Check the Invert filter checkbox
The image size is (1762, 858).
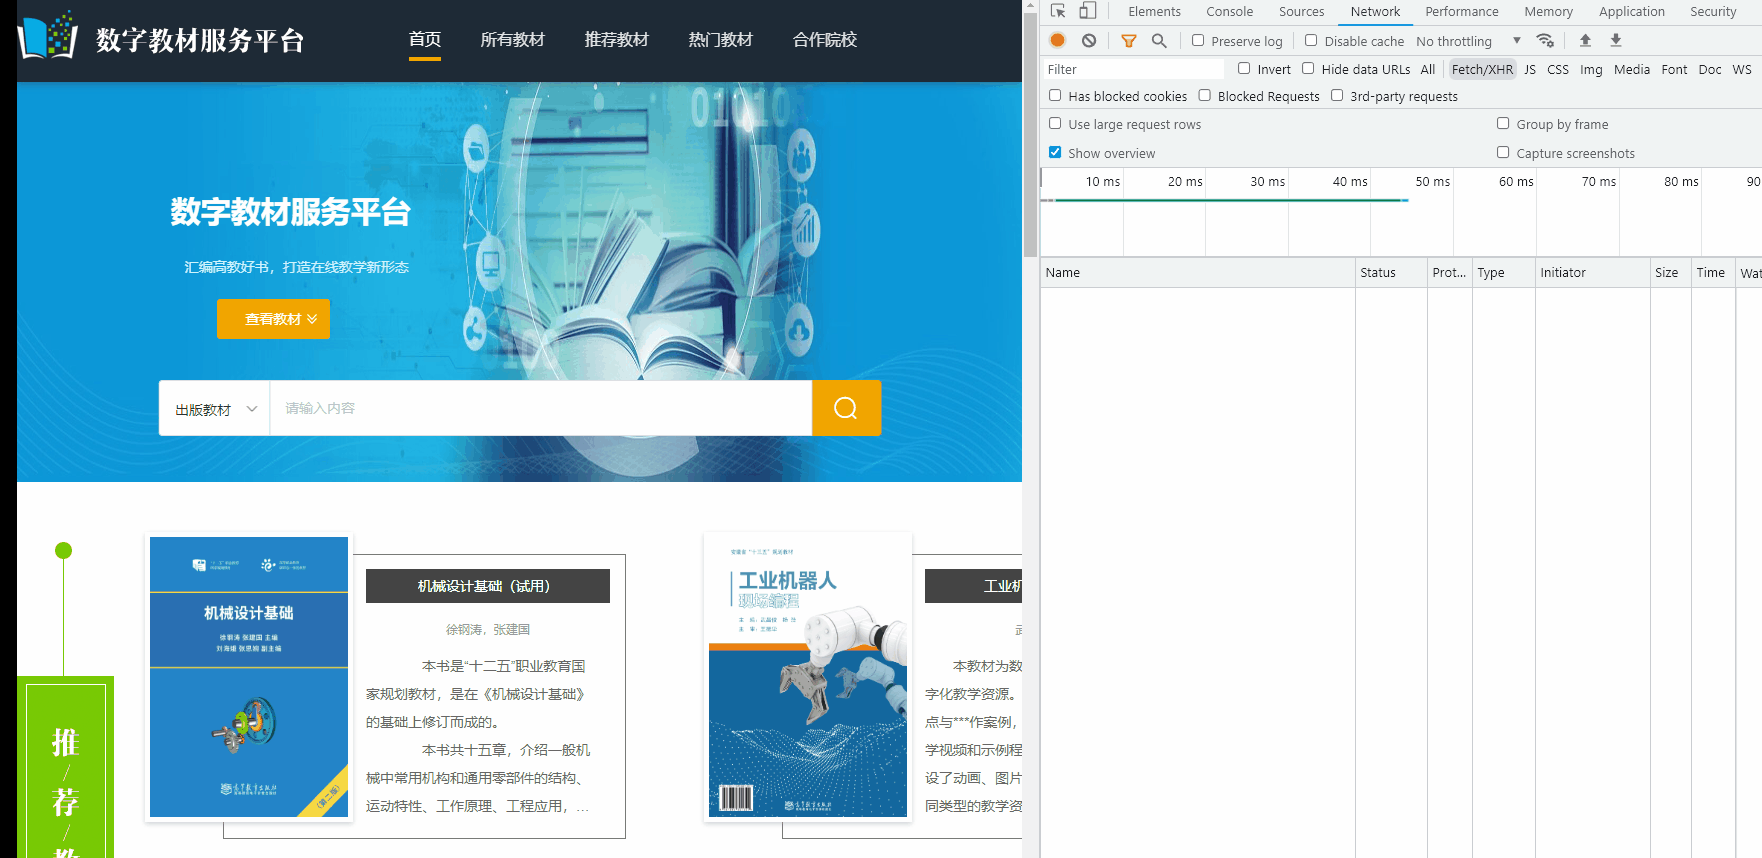tap(1244, 69)
